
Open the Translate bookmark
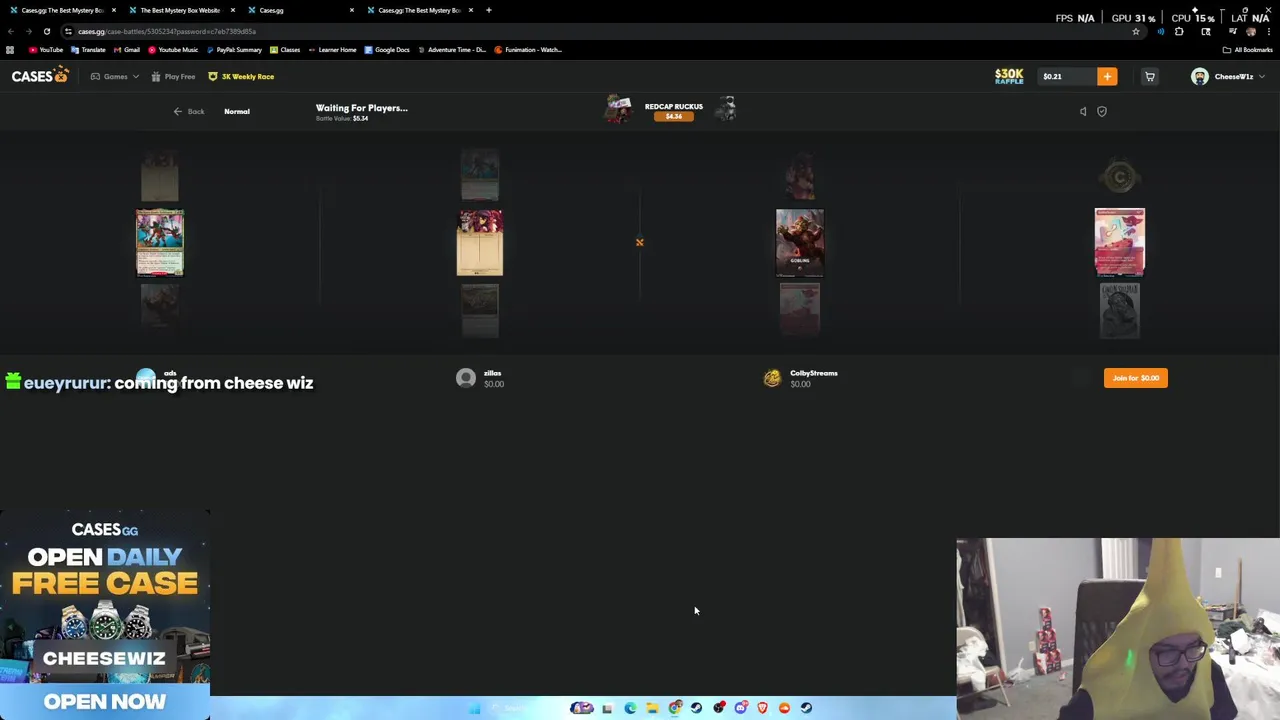(x=88, y=50)
